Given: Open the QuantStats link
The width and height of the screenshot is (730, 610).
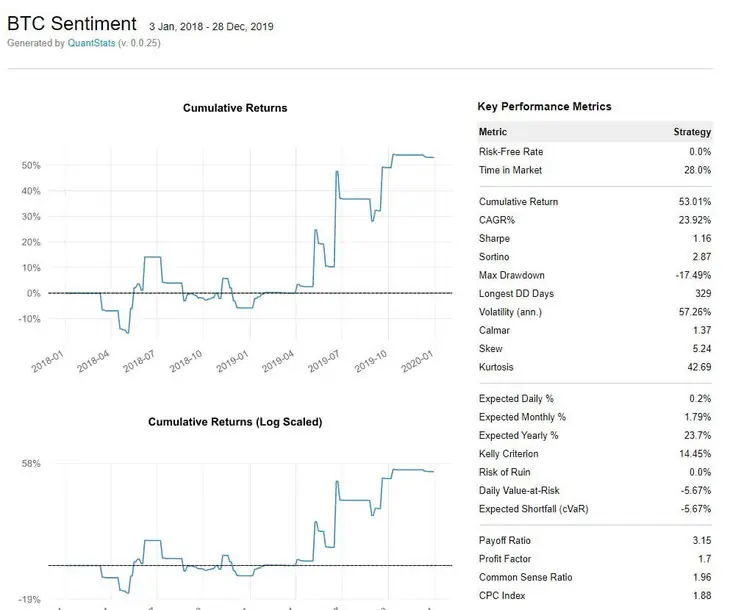Looking at the screenshot, I should coord(91,43).
